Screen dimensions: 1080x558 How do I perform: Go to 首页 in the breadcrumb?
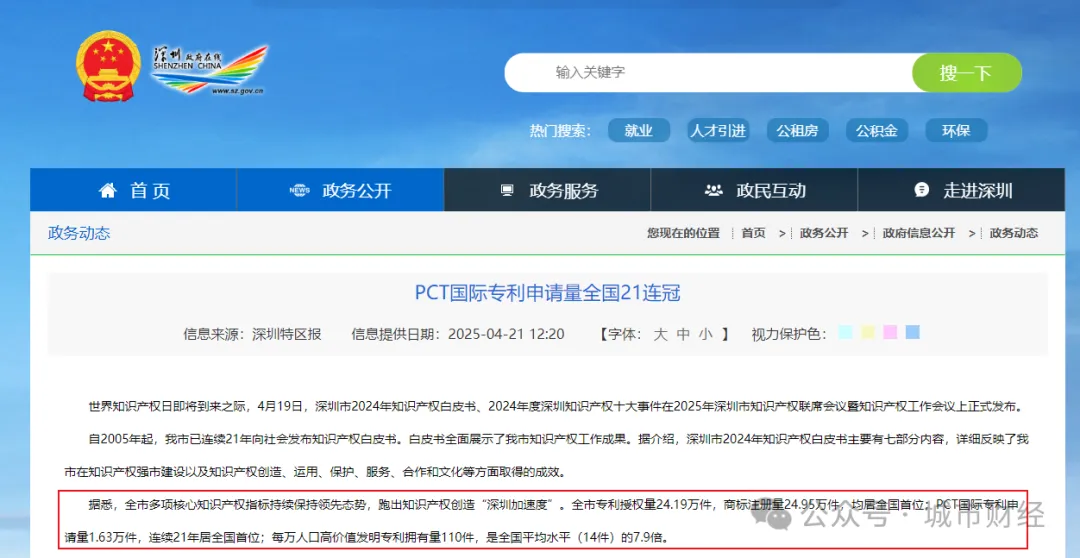pos(753,233)
